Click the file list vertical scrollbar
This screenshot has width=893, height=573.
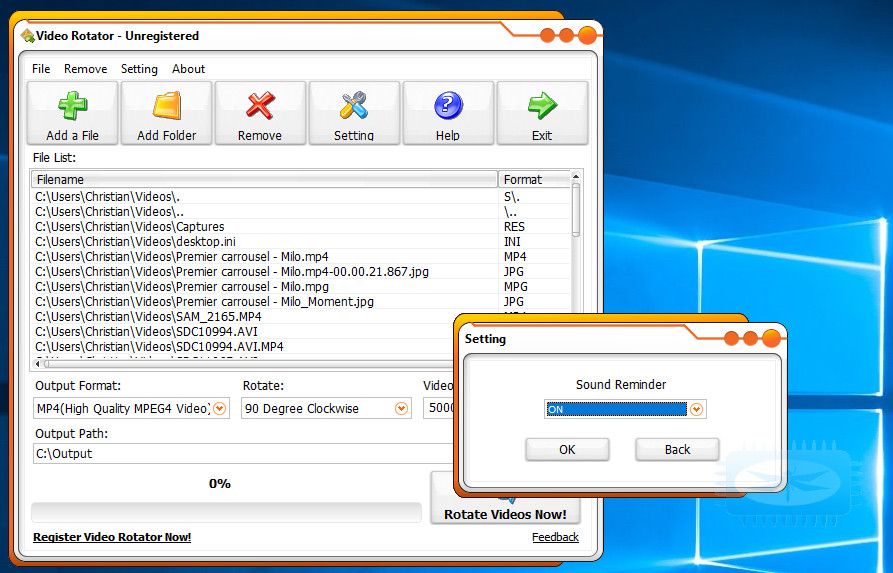(x=576, y=210)
